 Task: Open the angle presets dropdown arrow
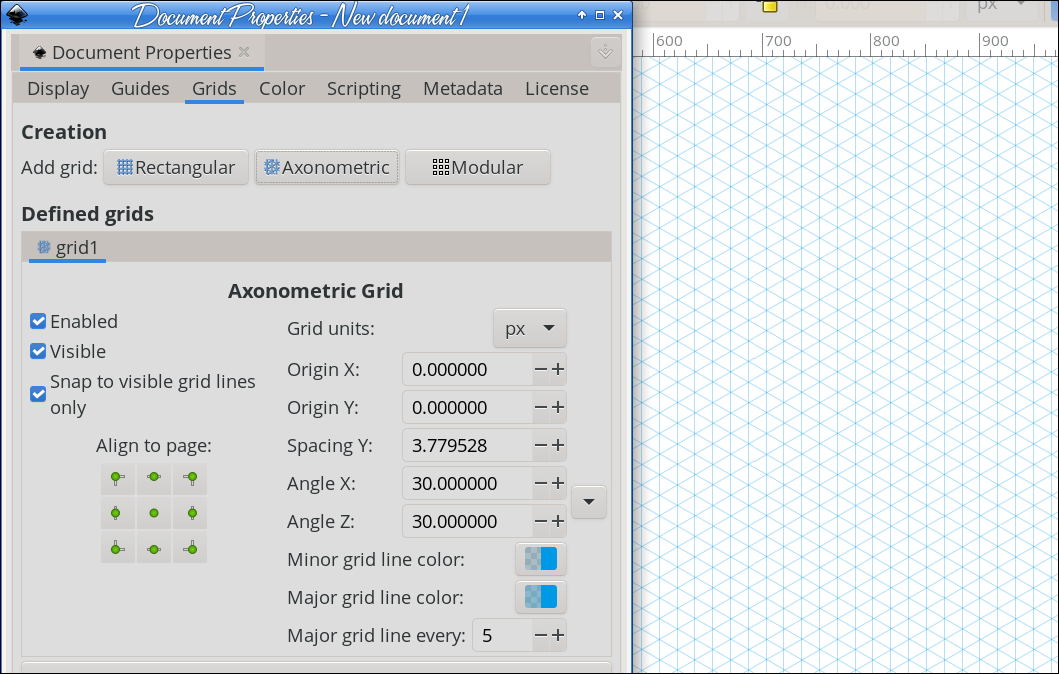(x=589, y=502)
